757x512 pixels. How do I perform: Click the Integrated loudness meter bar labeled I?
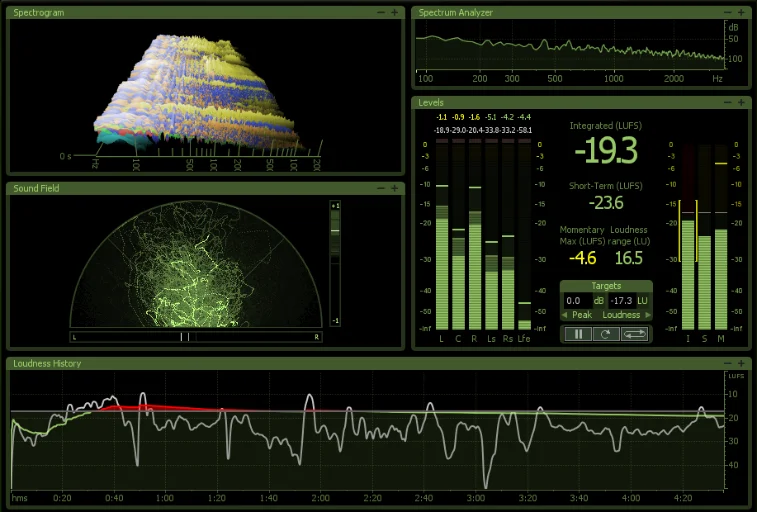click(688, 236)
